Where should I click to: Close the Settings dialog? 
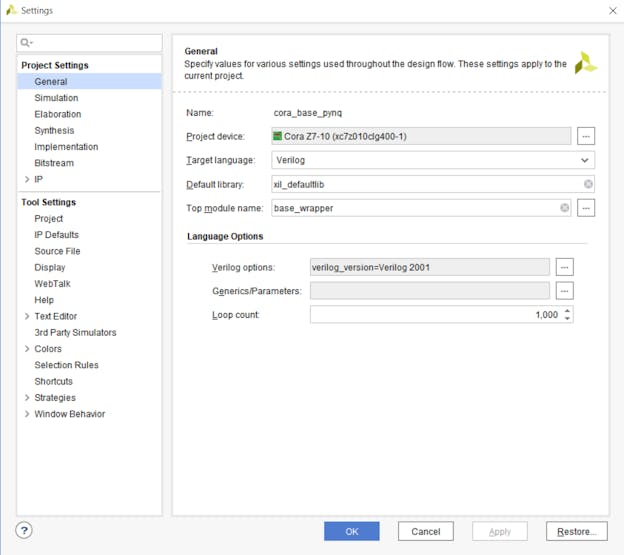pyautogui.click(x=612, y=11)
